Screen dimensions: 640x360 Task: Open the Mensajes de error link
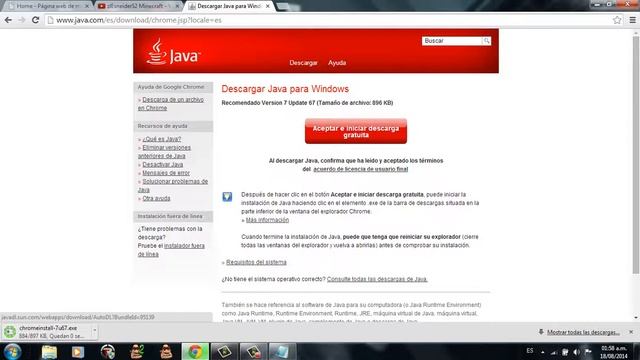tap(166, 173)
